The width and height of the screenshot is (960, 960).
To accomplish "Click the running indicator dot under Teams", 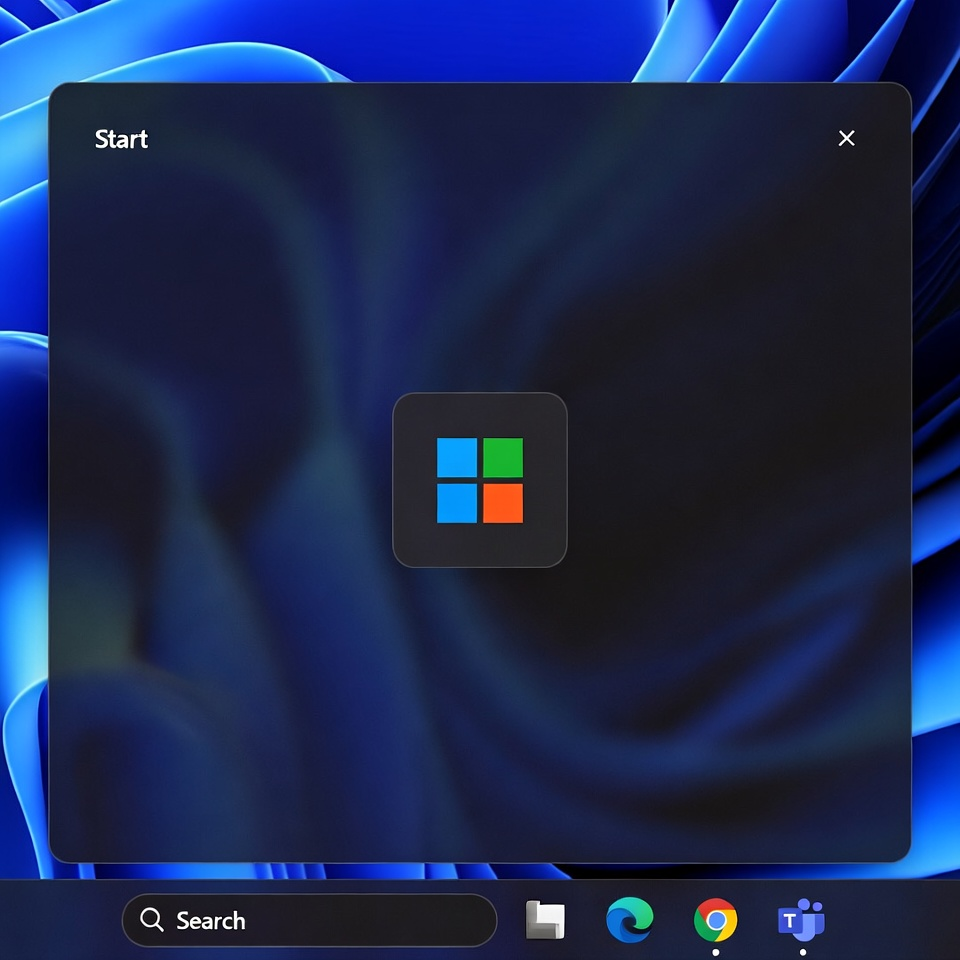I will (802, 952).
